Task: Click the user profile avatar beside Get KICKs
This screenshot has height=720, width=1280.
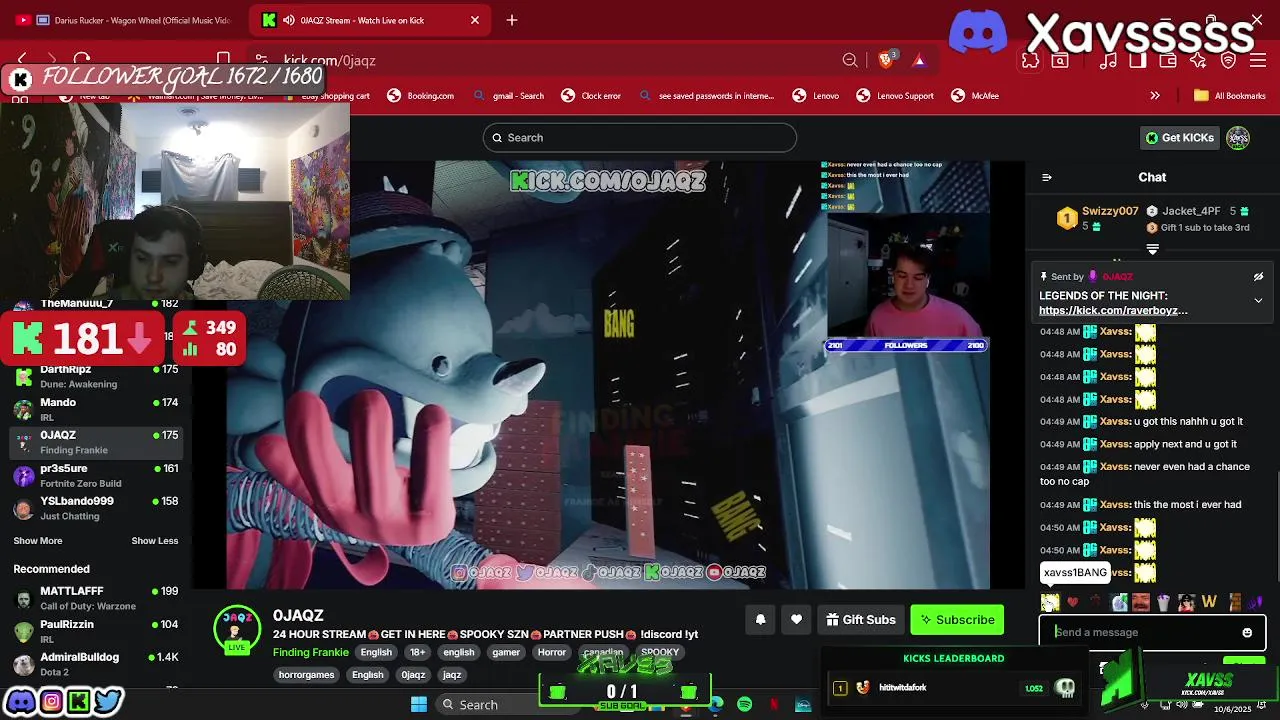Action: 1238,138
